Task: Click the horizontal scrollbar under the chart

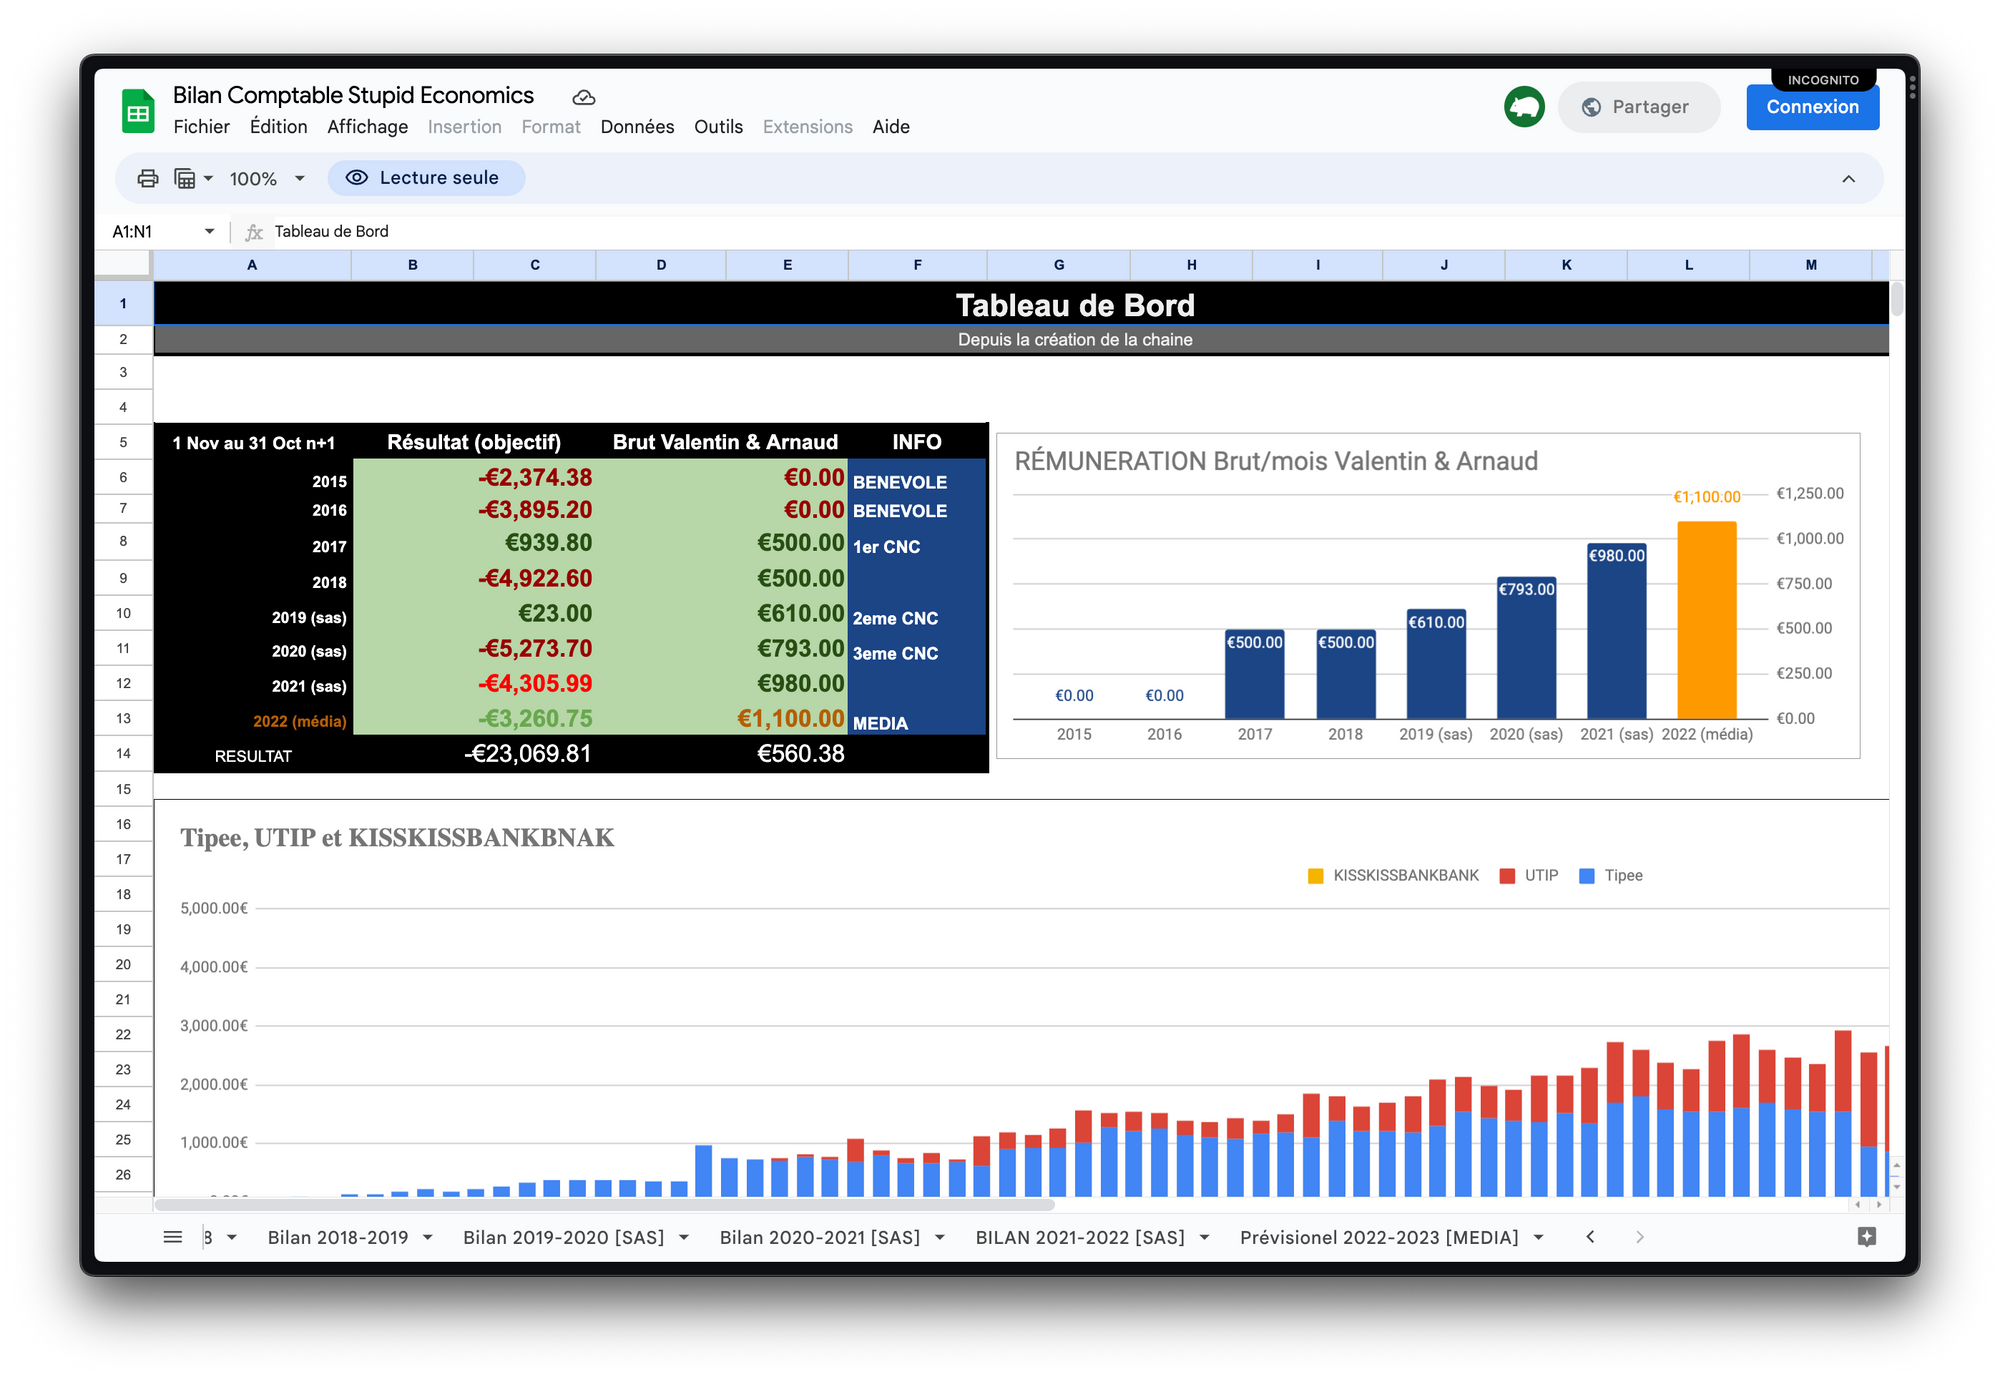Action: (605, 1205)
